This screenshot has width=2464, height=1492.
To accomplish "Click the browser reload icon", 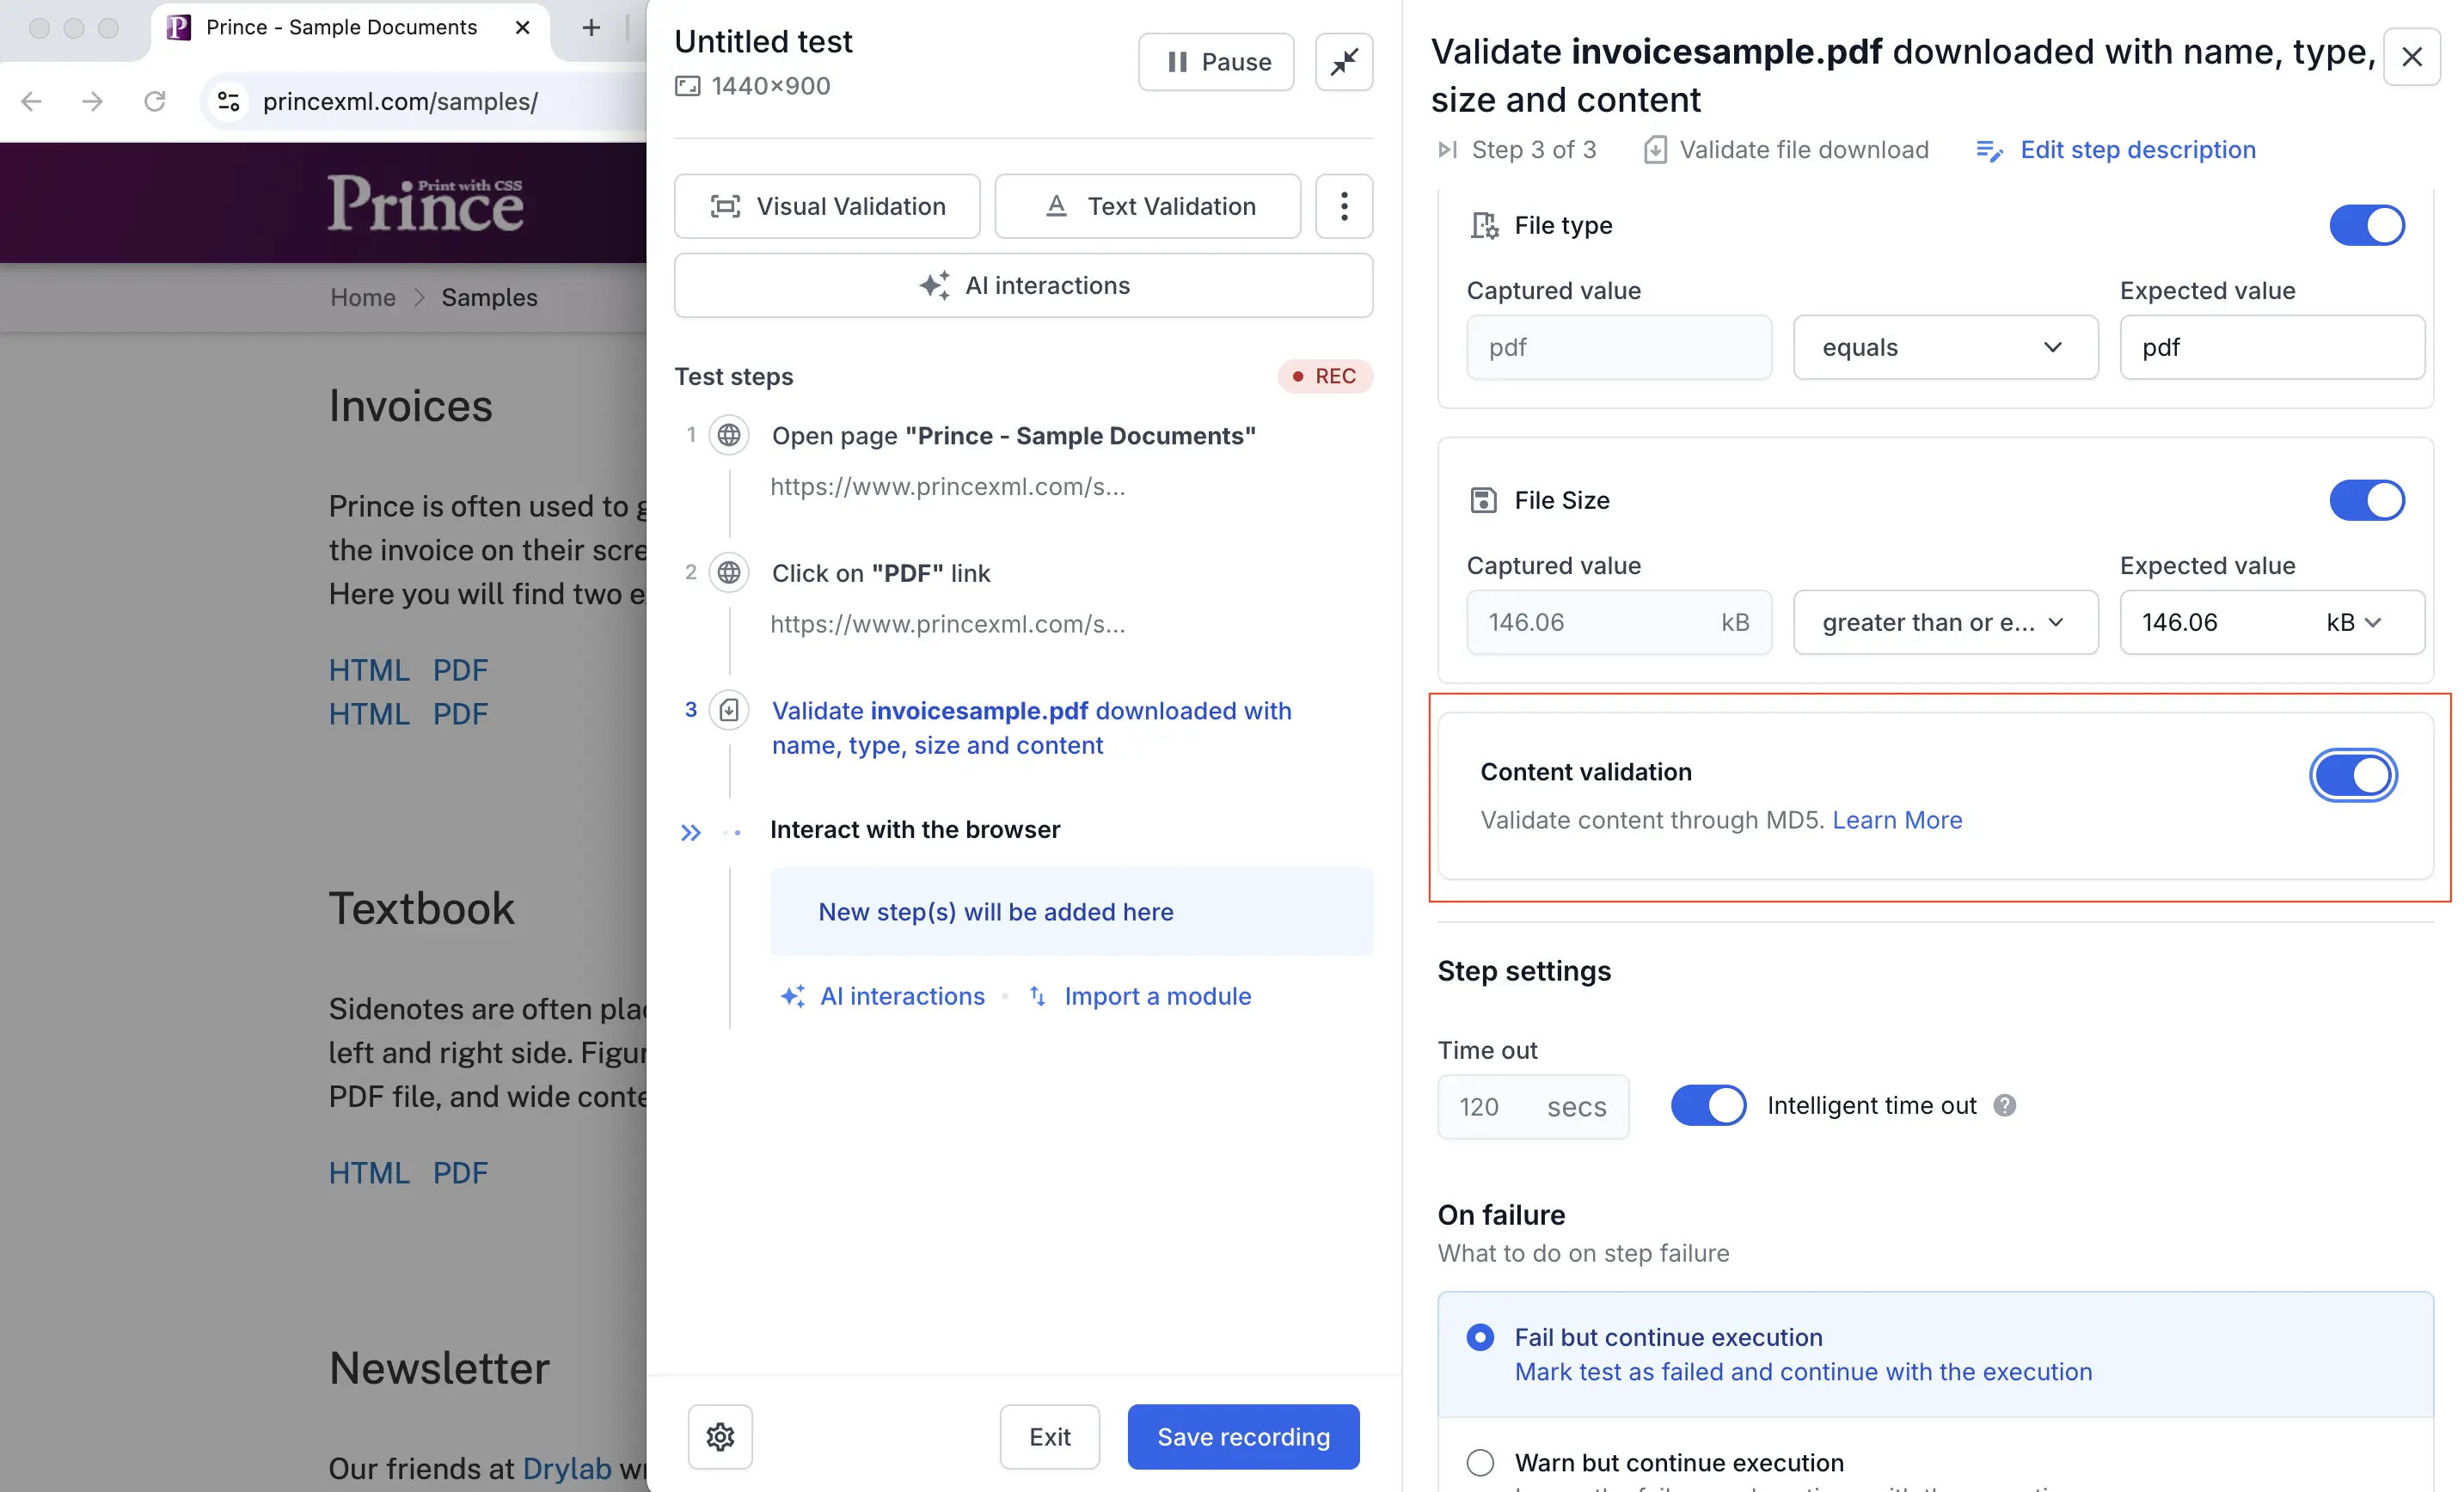I will point(154,101).
